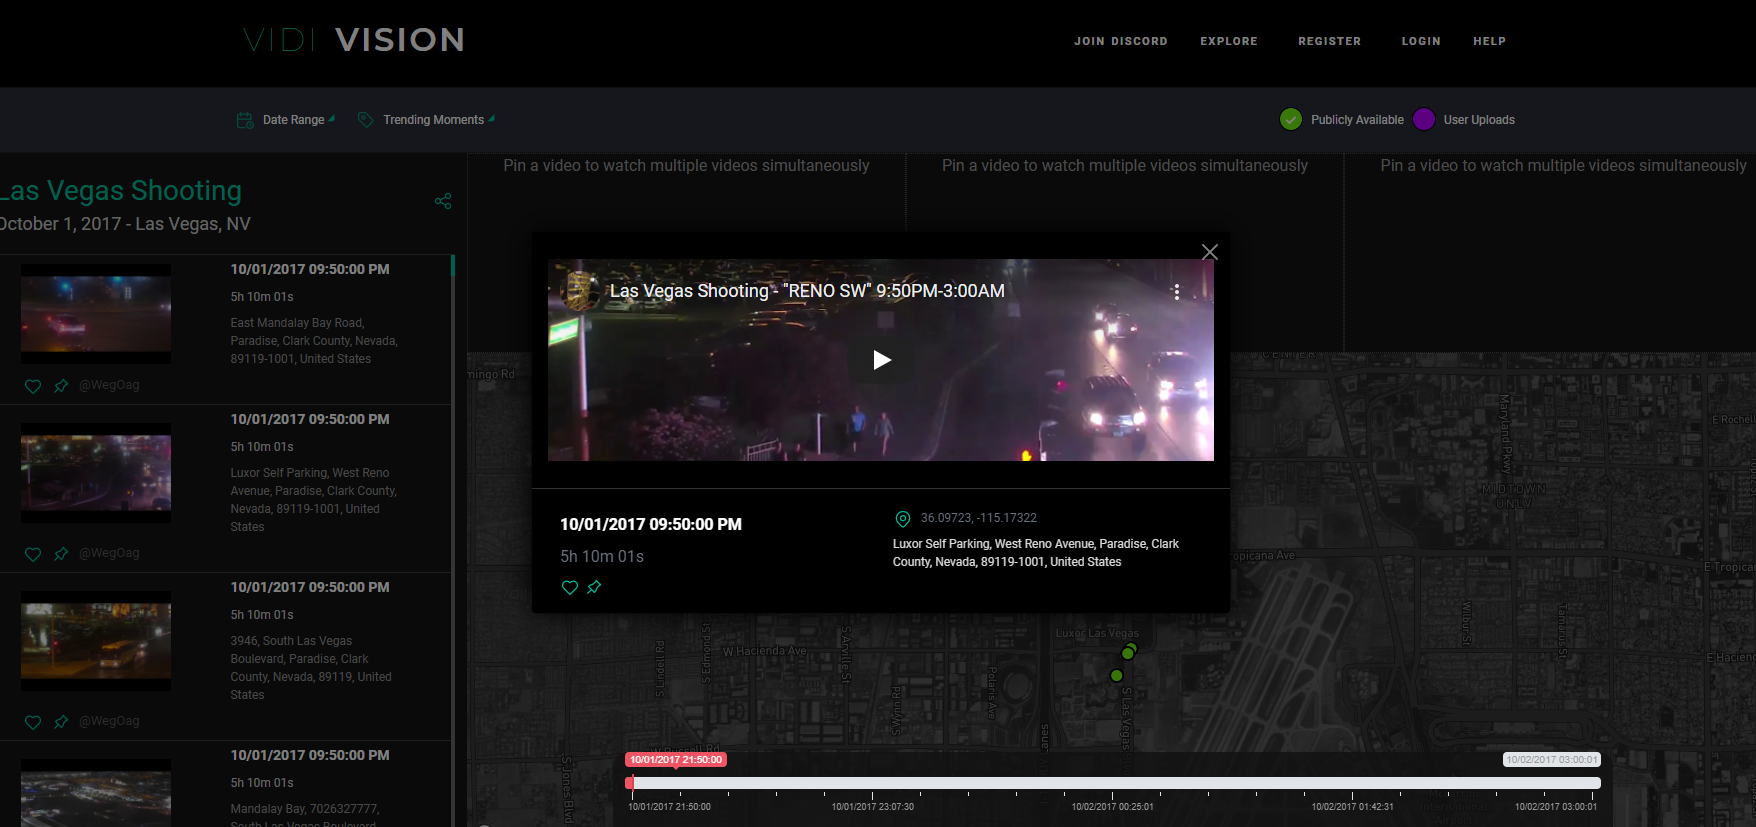Pin the video in the popup
1756x827 pixels.
(594, 588)
